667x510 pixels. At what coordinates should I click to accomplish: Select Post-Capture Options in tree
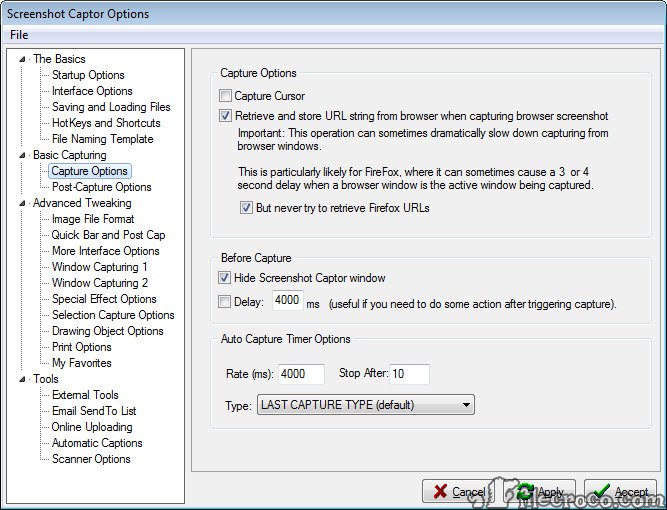click(101, 187)
